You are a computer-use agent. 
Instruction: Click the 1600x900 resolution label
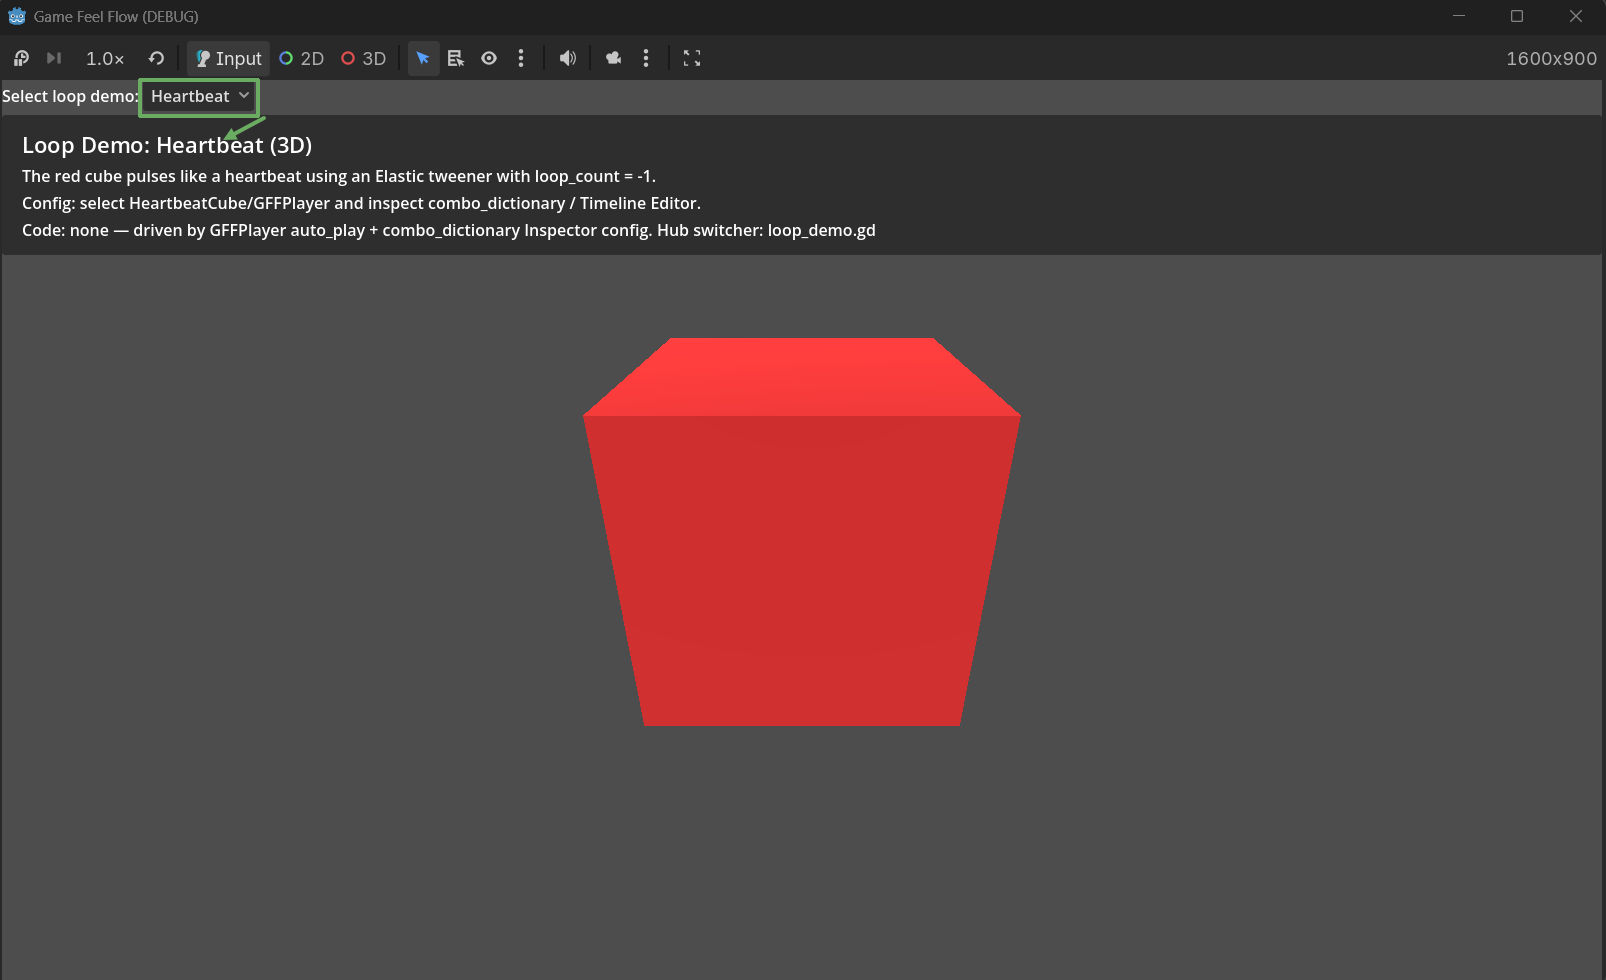pos(1551,59)
